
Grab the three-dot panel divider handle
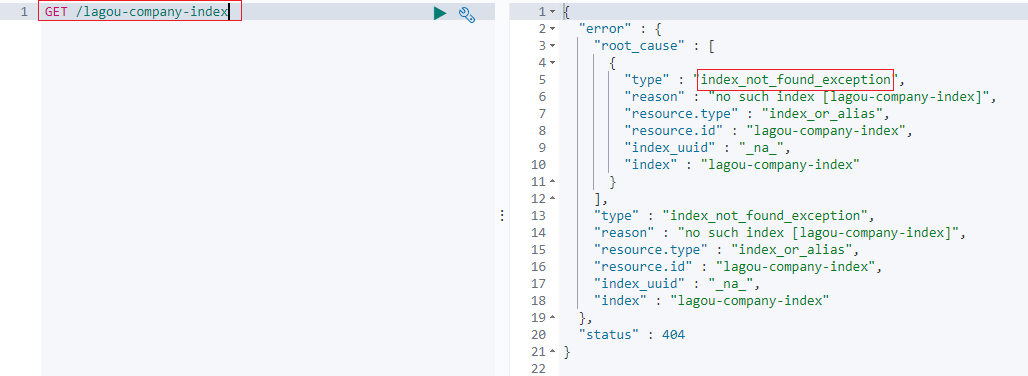pos(502,216)
